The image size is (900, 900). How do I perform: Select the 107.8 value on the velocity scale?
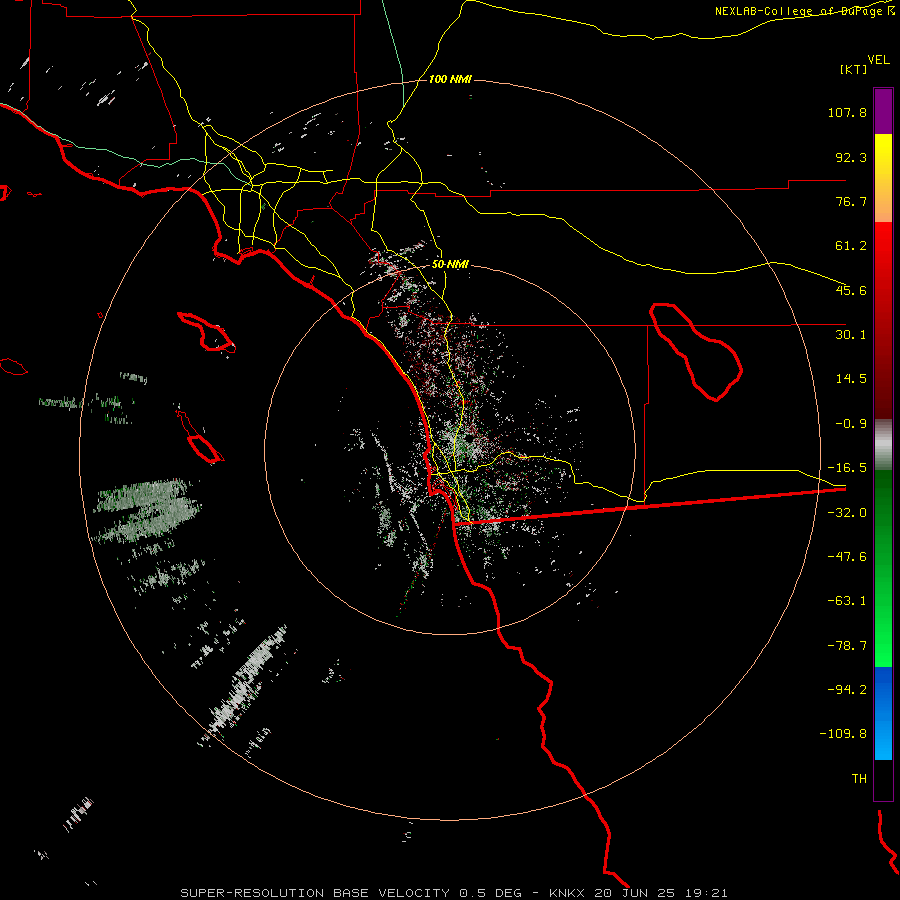[847, 112]
